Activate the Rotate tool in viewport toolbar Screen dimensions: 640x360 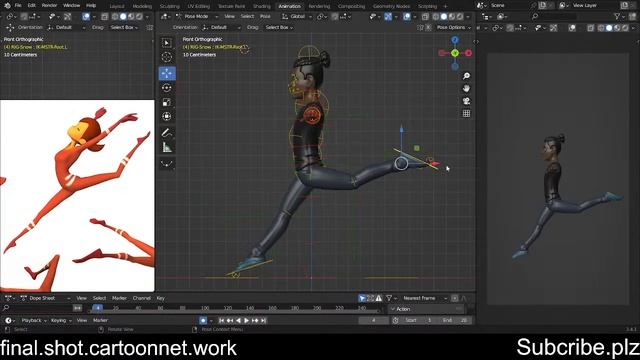[167, 88]
